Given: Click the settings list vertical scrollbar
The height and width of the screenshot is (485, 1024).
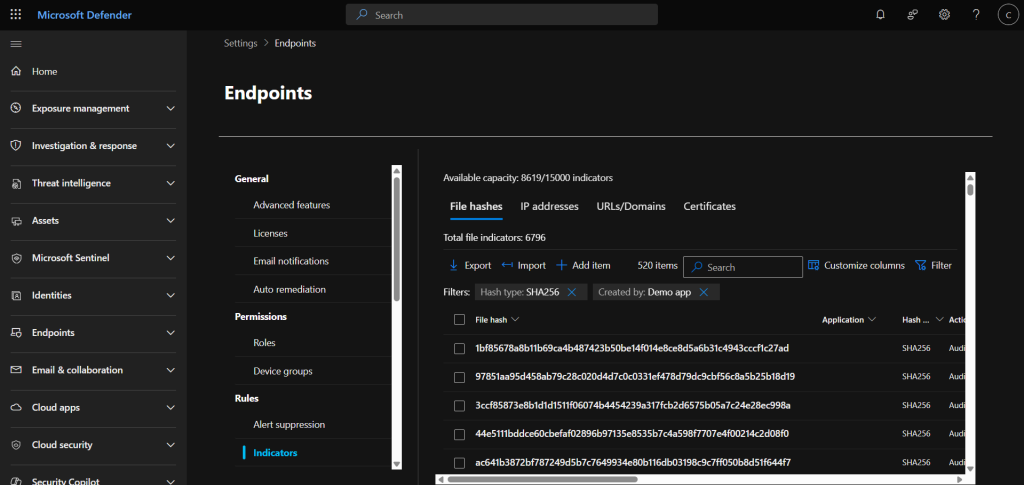Looking at the screenshot, I should pyautogui.click(x=396, y=238).
